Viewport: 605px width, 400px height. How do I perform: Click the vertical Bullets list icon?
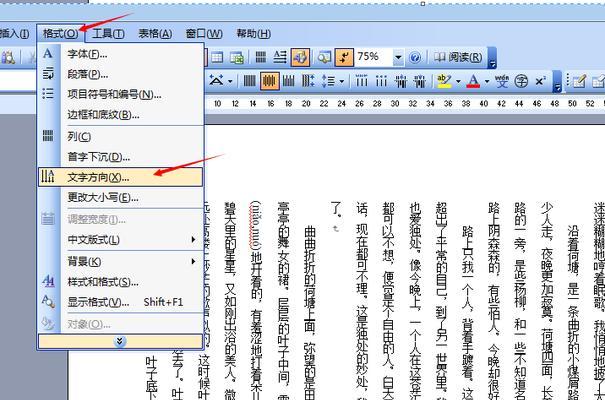381,81
